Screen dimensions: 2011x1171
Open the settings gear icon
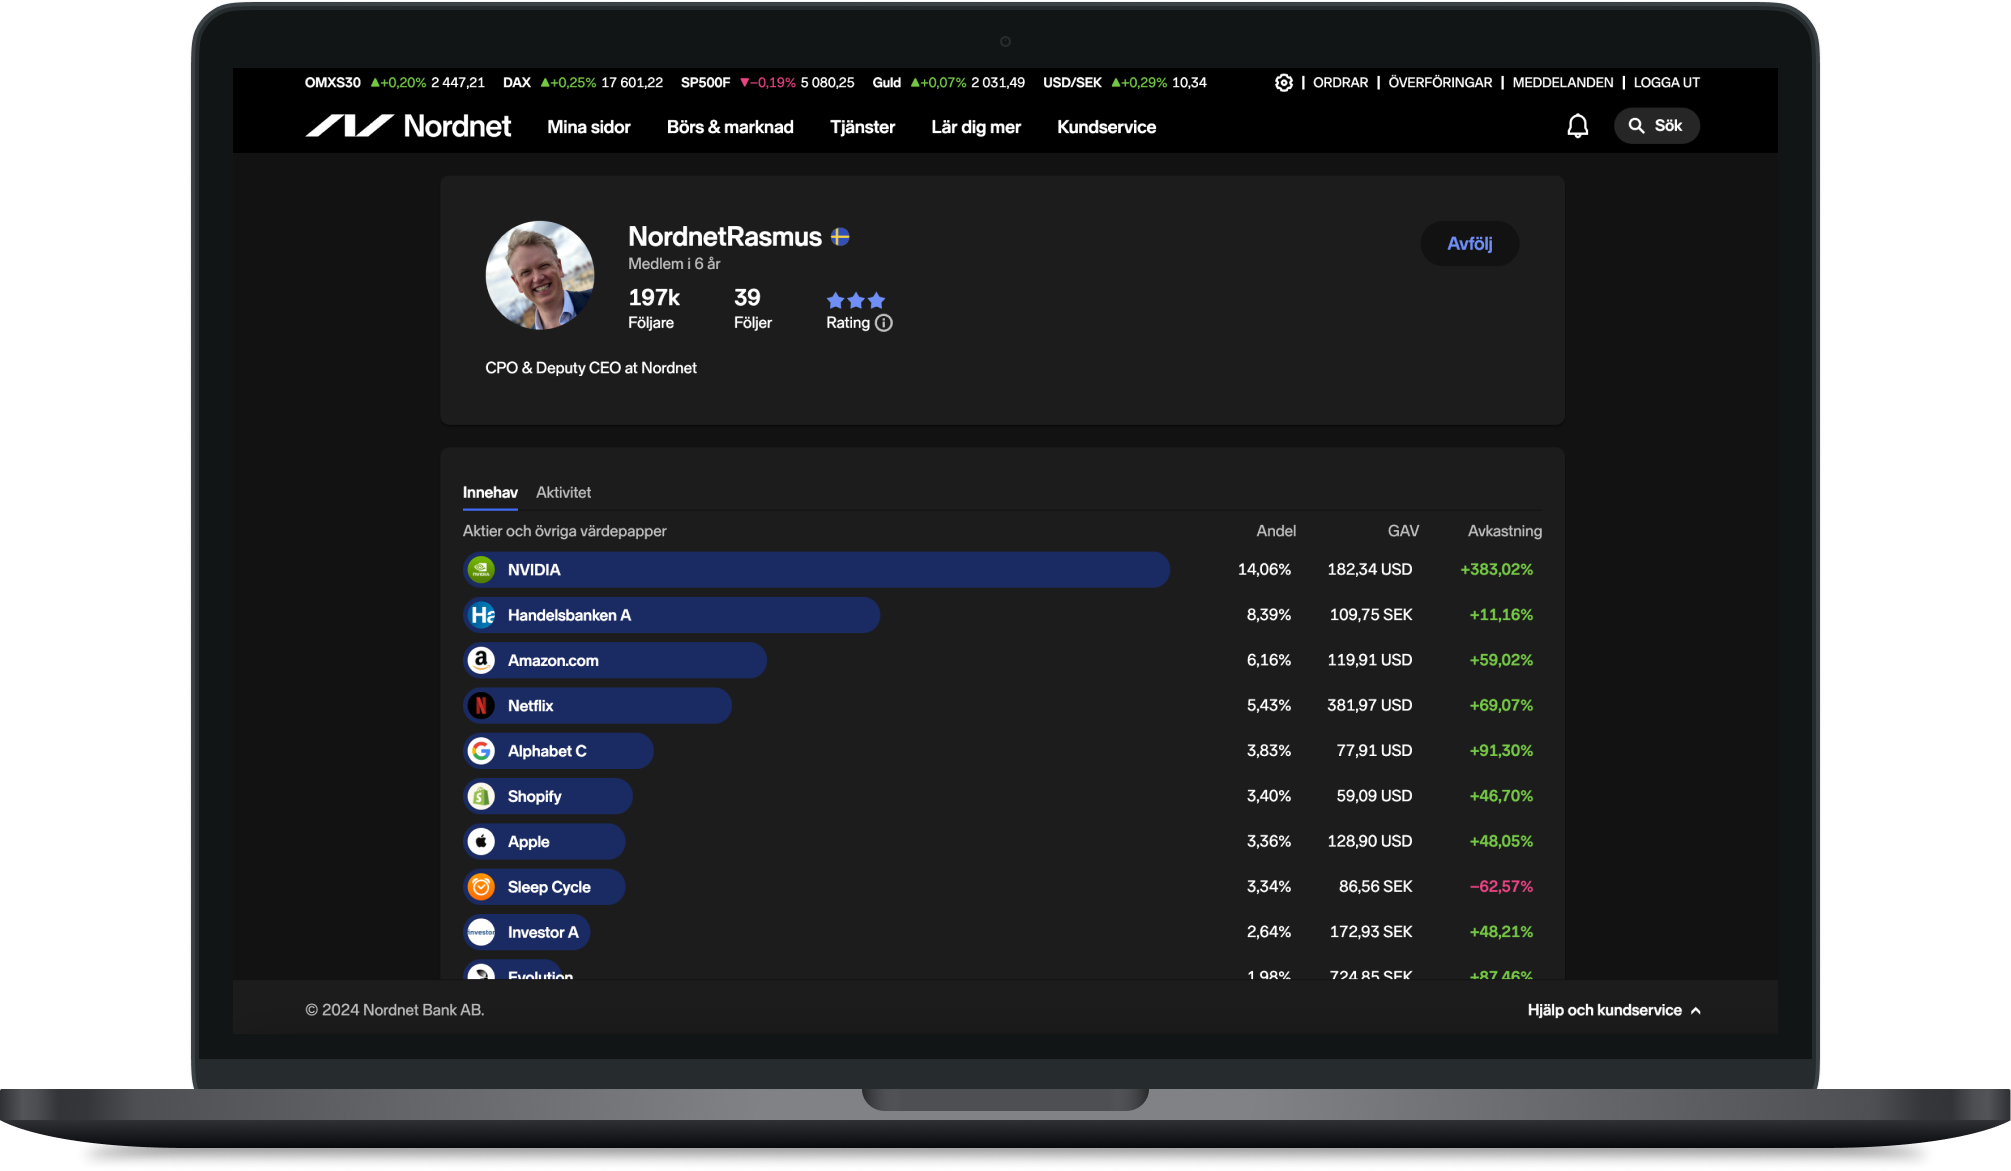[x=1284, y=83]
